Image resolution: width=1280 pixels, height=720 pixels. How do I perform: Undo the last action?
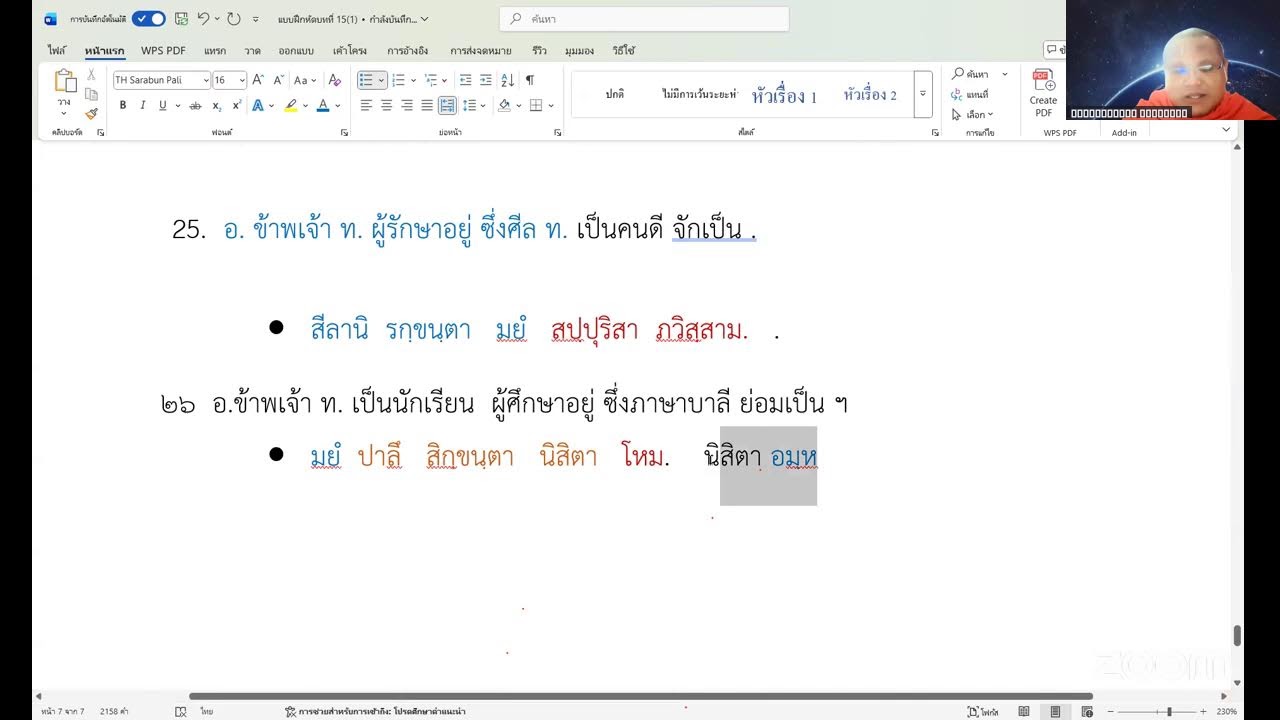coord(203,19)
